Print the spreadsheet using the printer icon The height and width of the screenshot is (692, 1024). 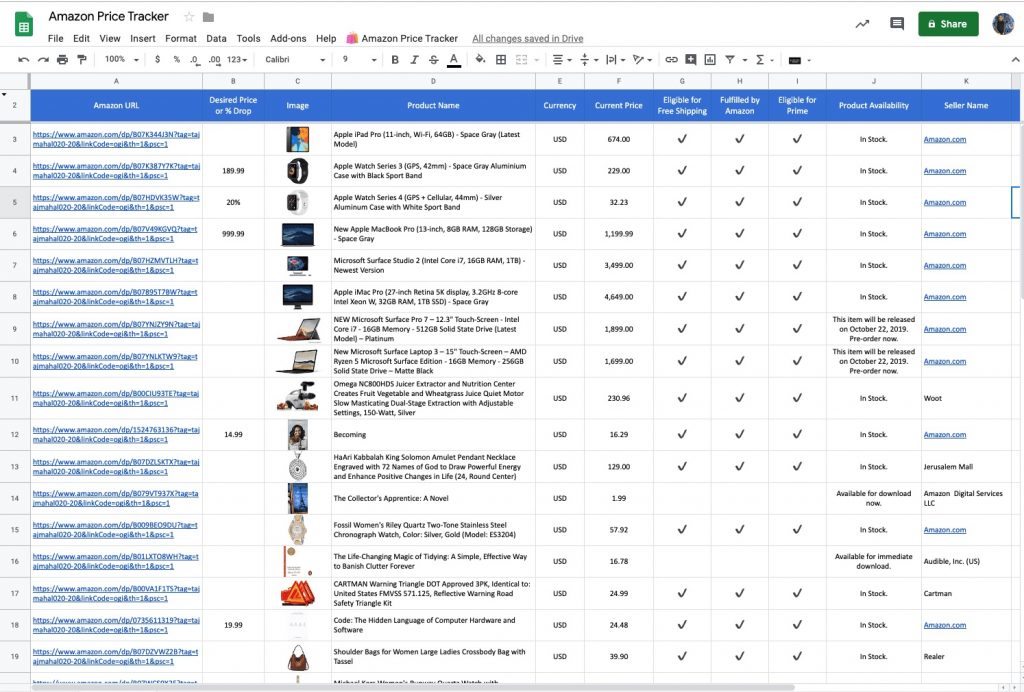63,60
